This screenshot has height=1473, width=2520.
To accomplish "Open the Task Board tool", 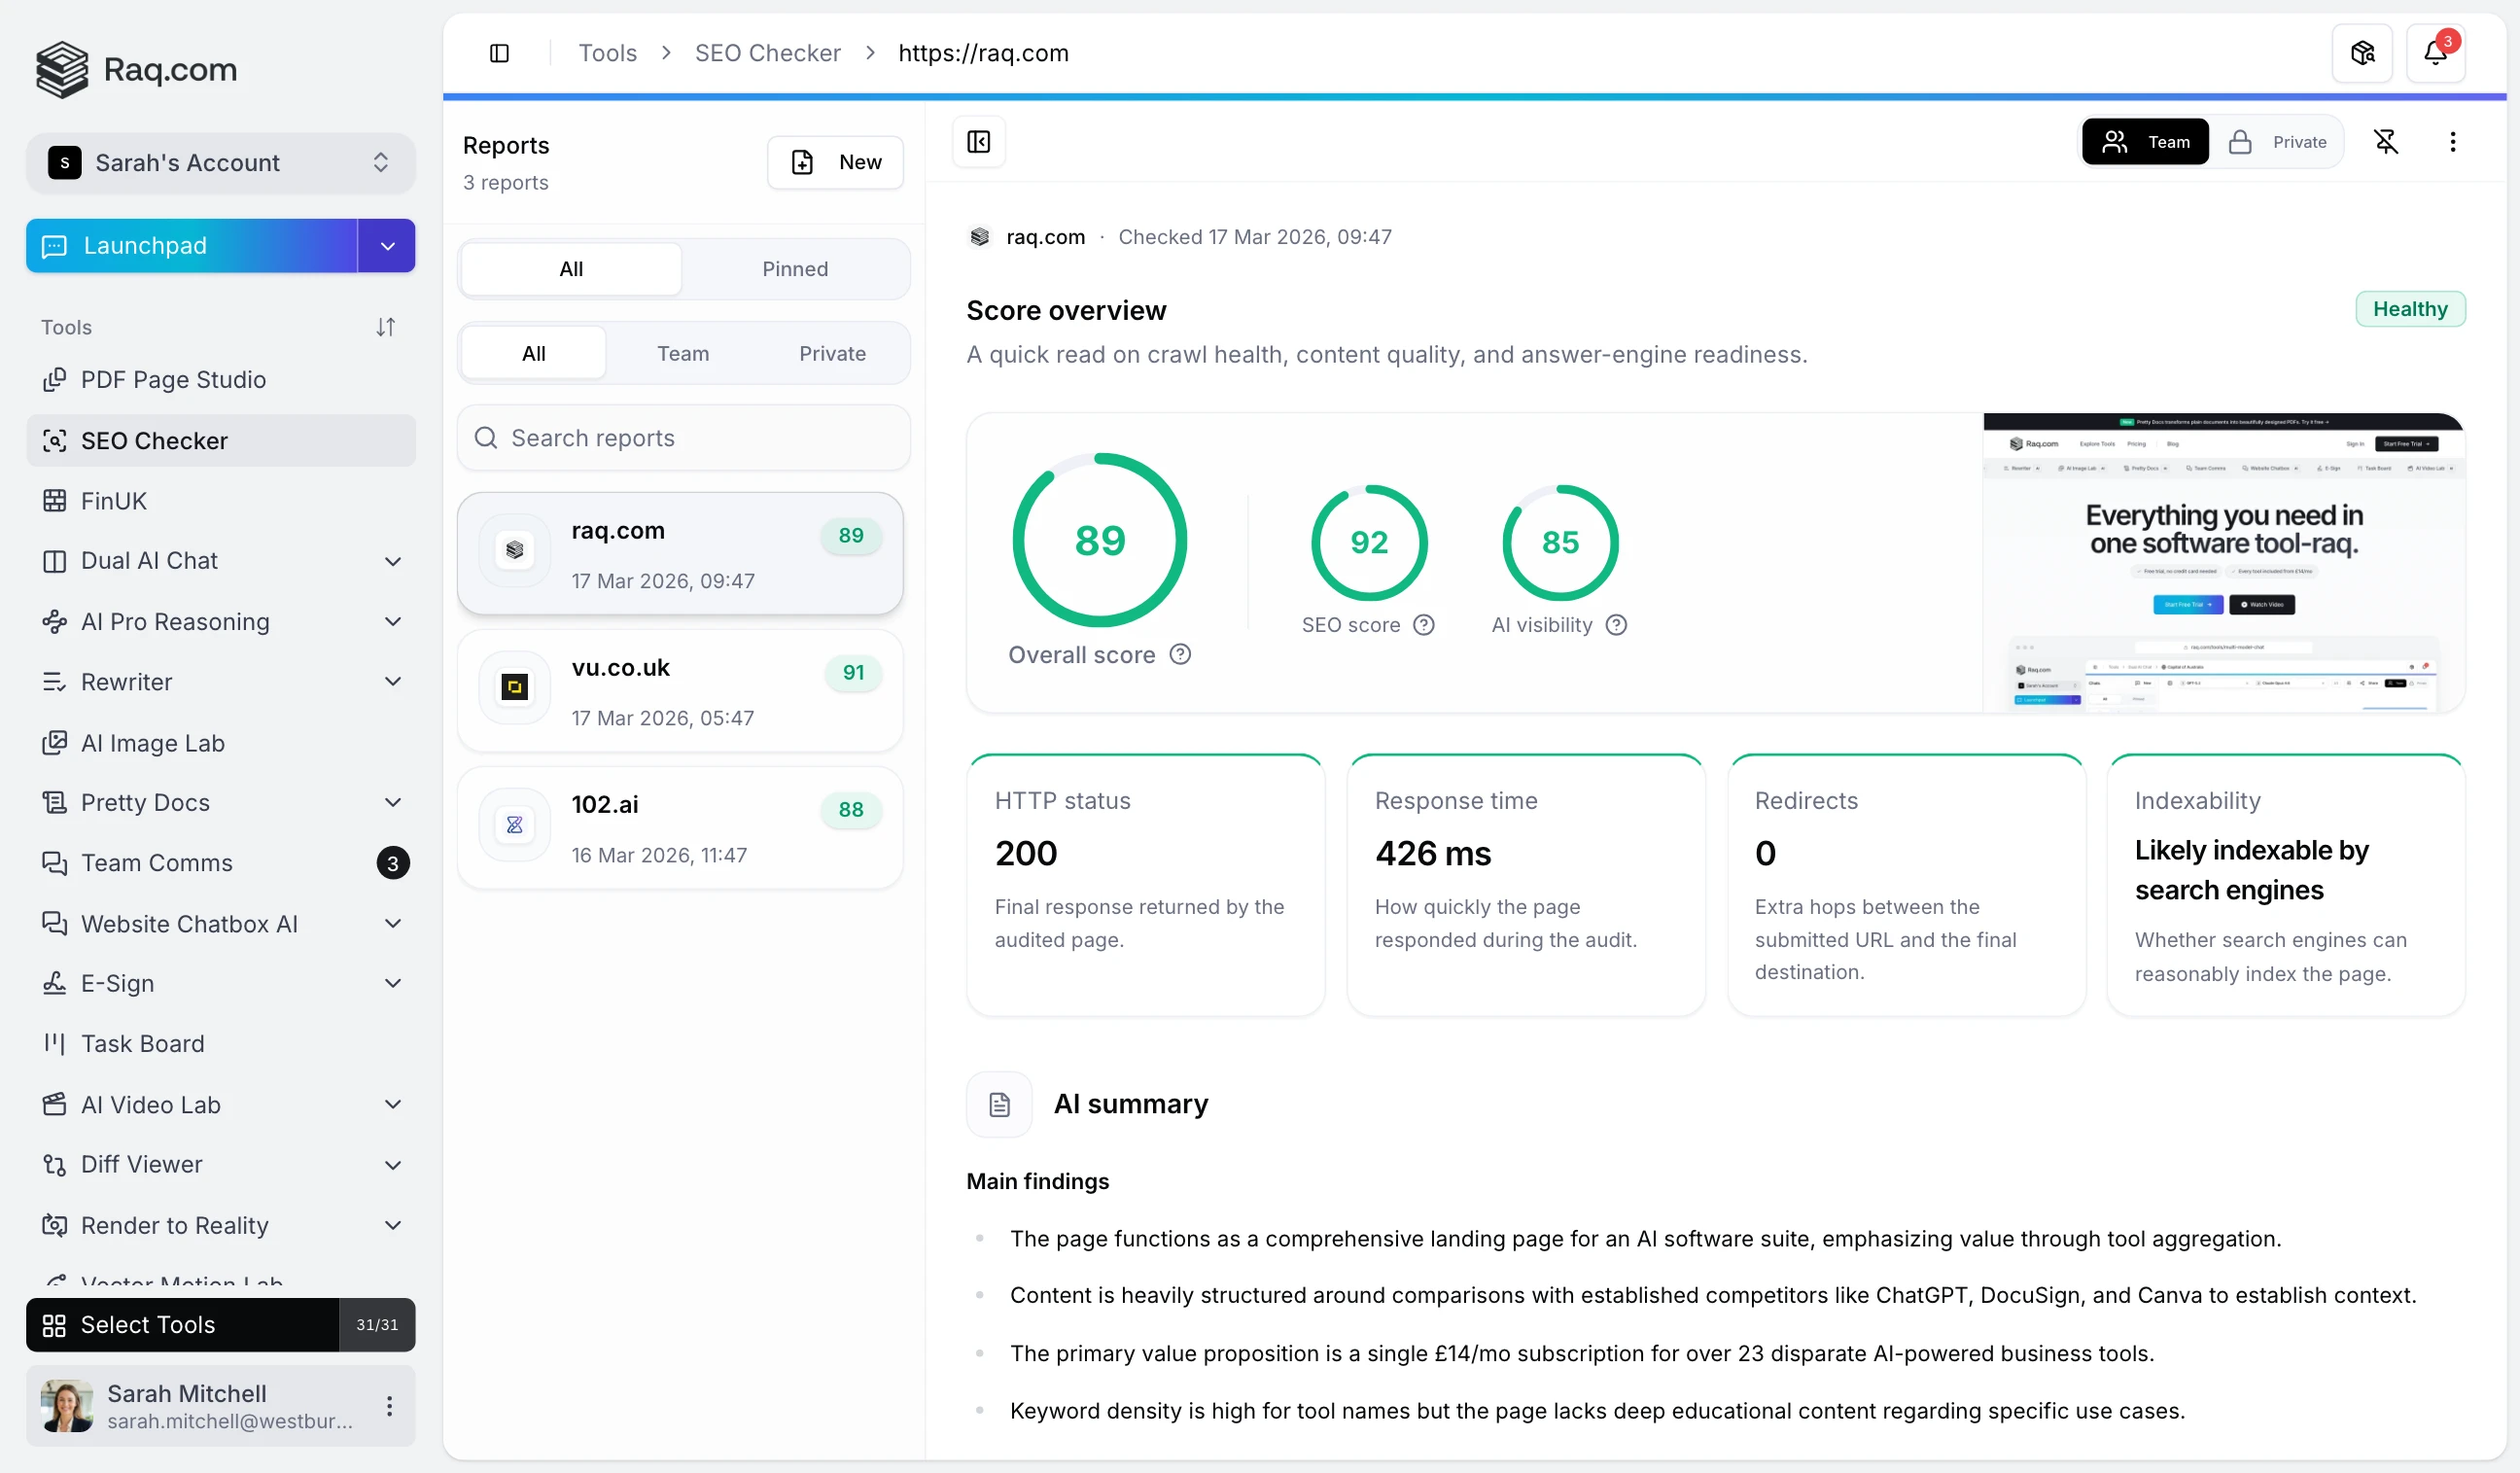I will [142, 1043].
